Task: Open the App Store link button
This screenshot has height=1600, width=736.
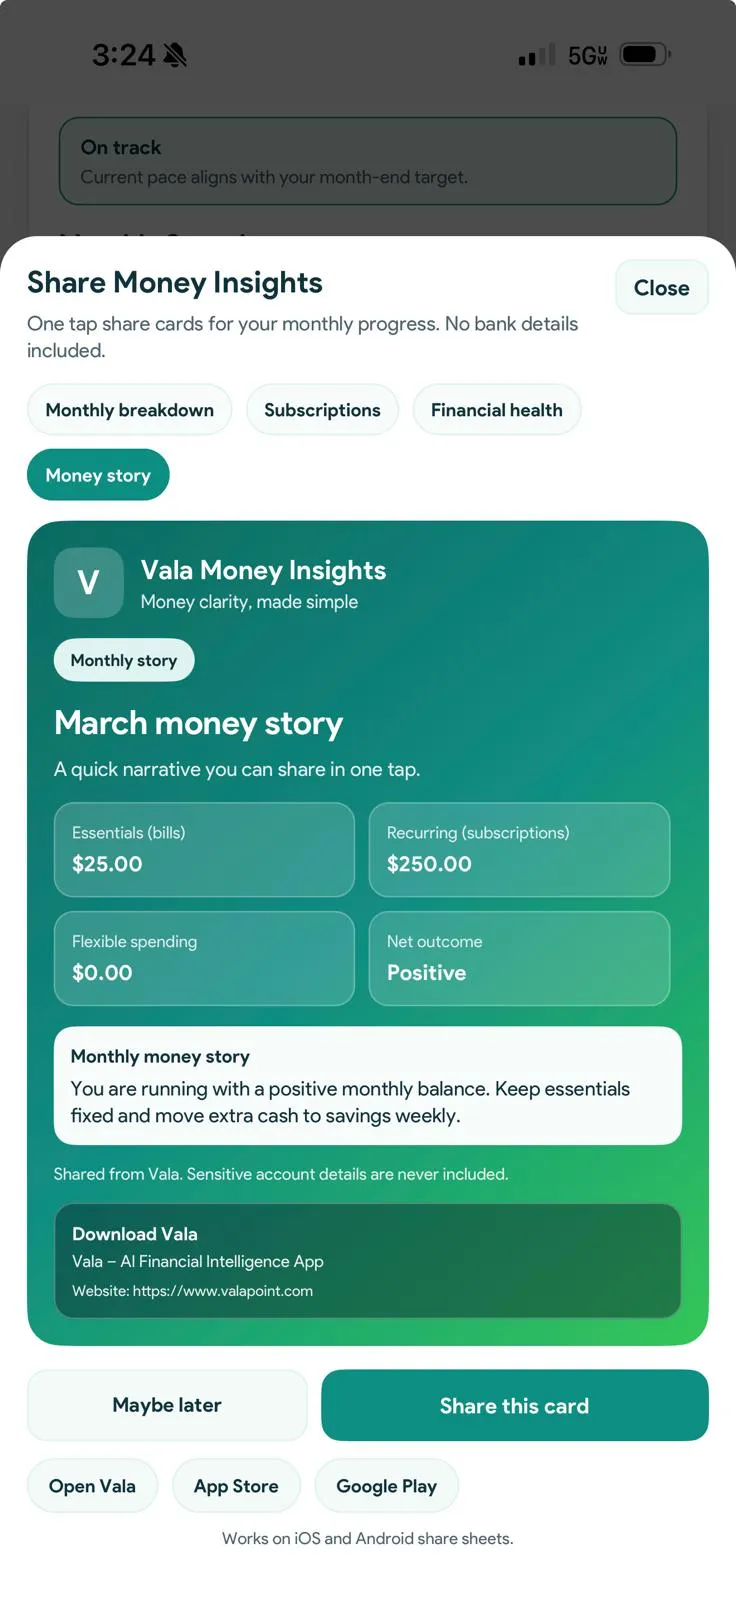Action: pyautogui.click(x=236, y=1486)
